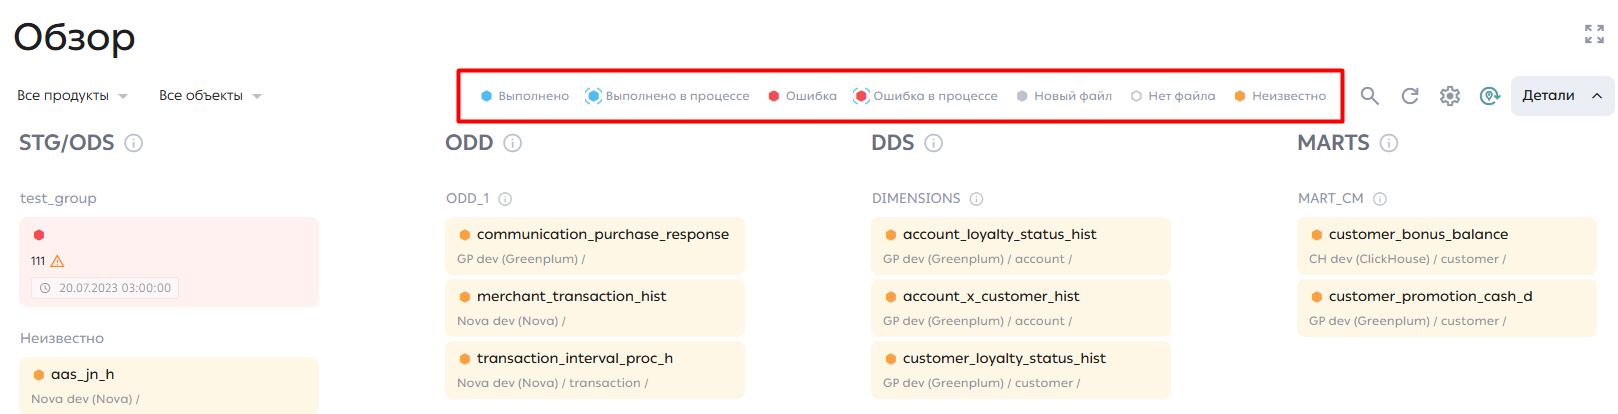Toggle the Новый файл status filter

(x=1064, y=96)
